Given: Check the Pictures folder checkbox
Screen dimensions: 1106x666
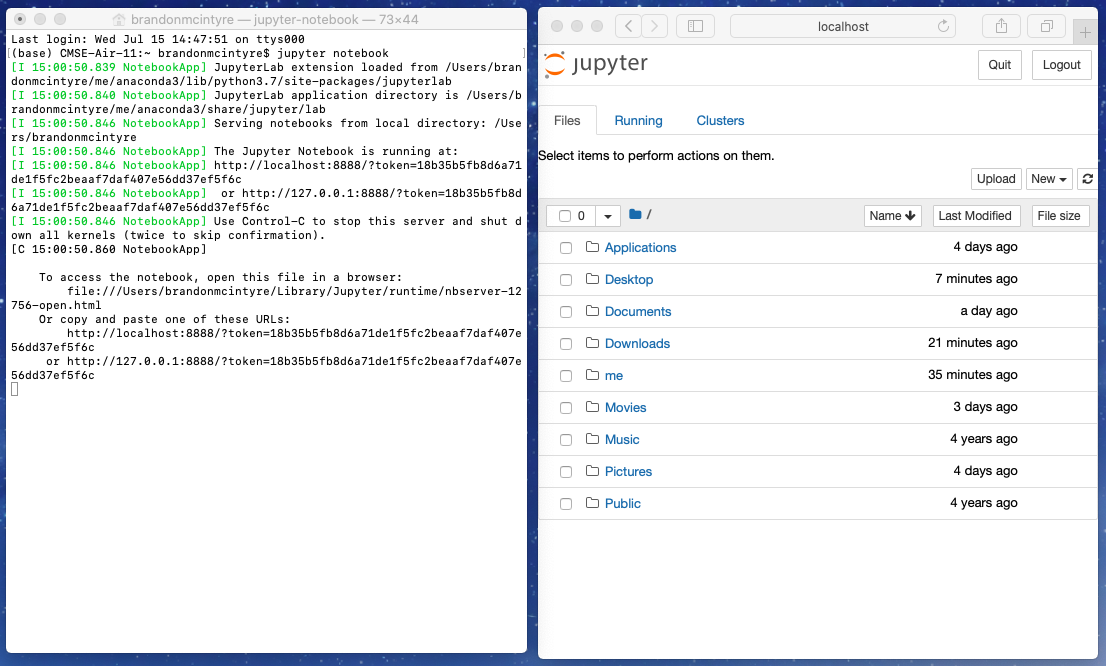Looking at the screenshot, I should tap(566, 472).
